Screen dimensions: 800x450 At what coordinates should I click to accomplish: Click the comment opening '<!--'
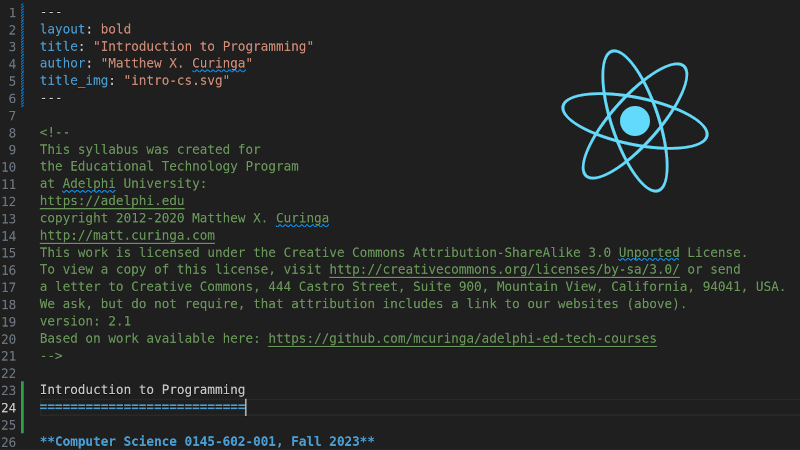point(55,133)
